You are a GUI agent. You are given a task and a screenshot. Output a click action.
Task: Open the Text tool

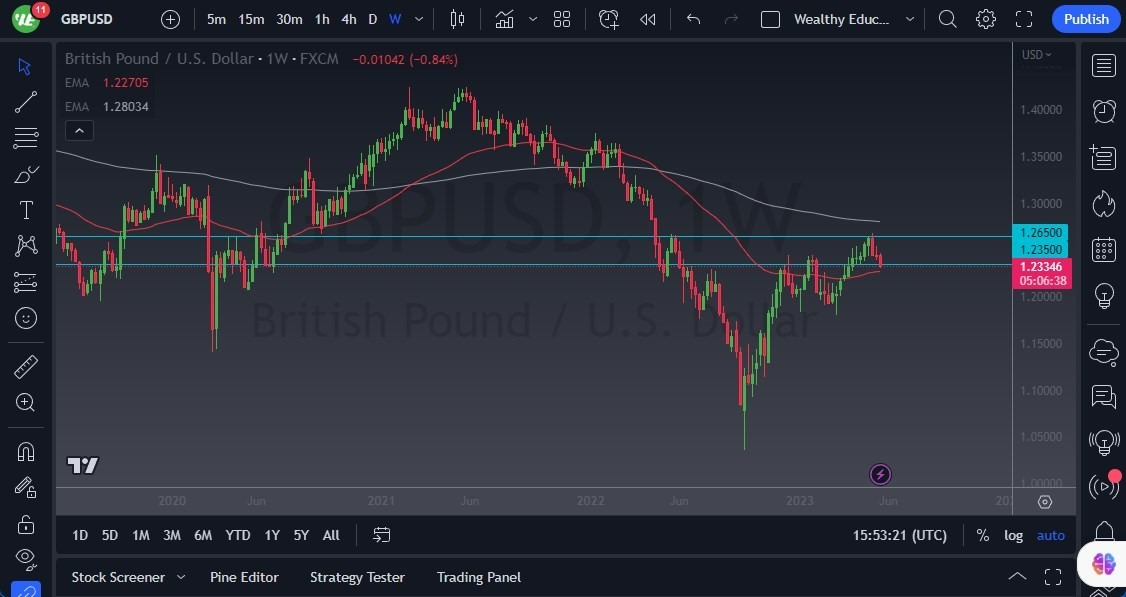click(25, 209)
